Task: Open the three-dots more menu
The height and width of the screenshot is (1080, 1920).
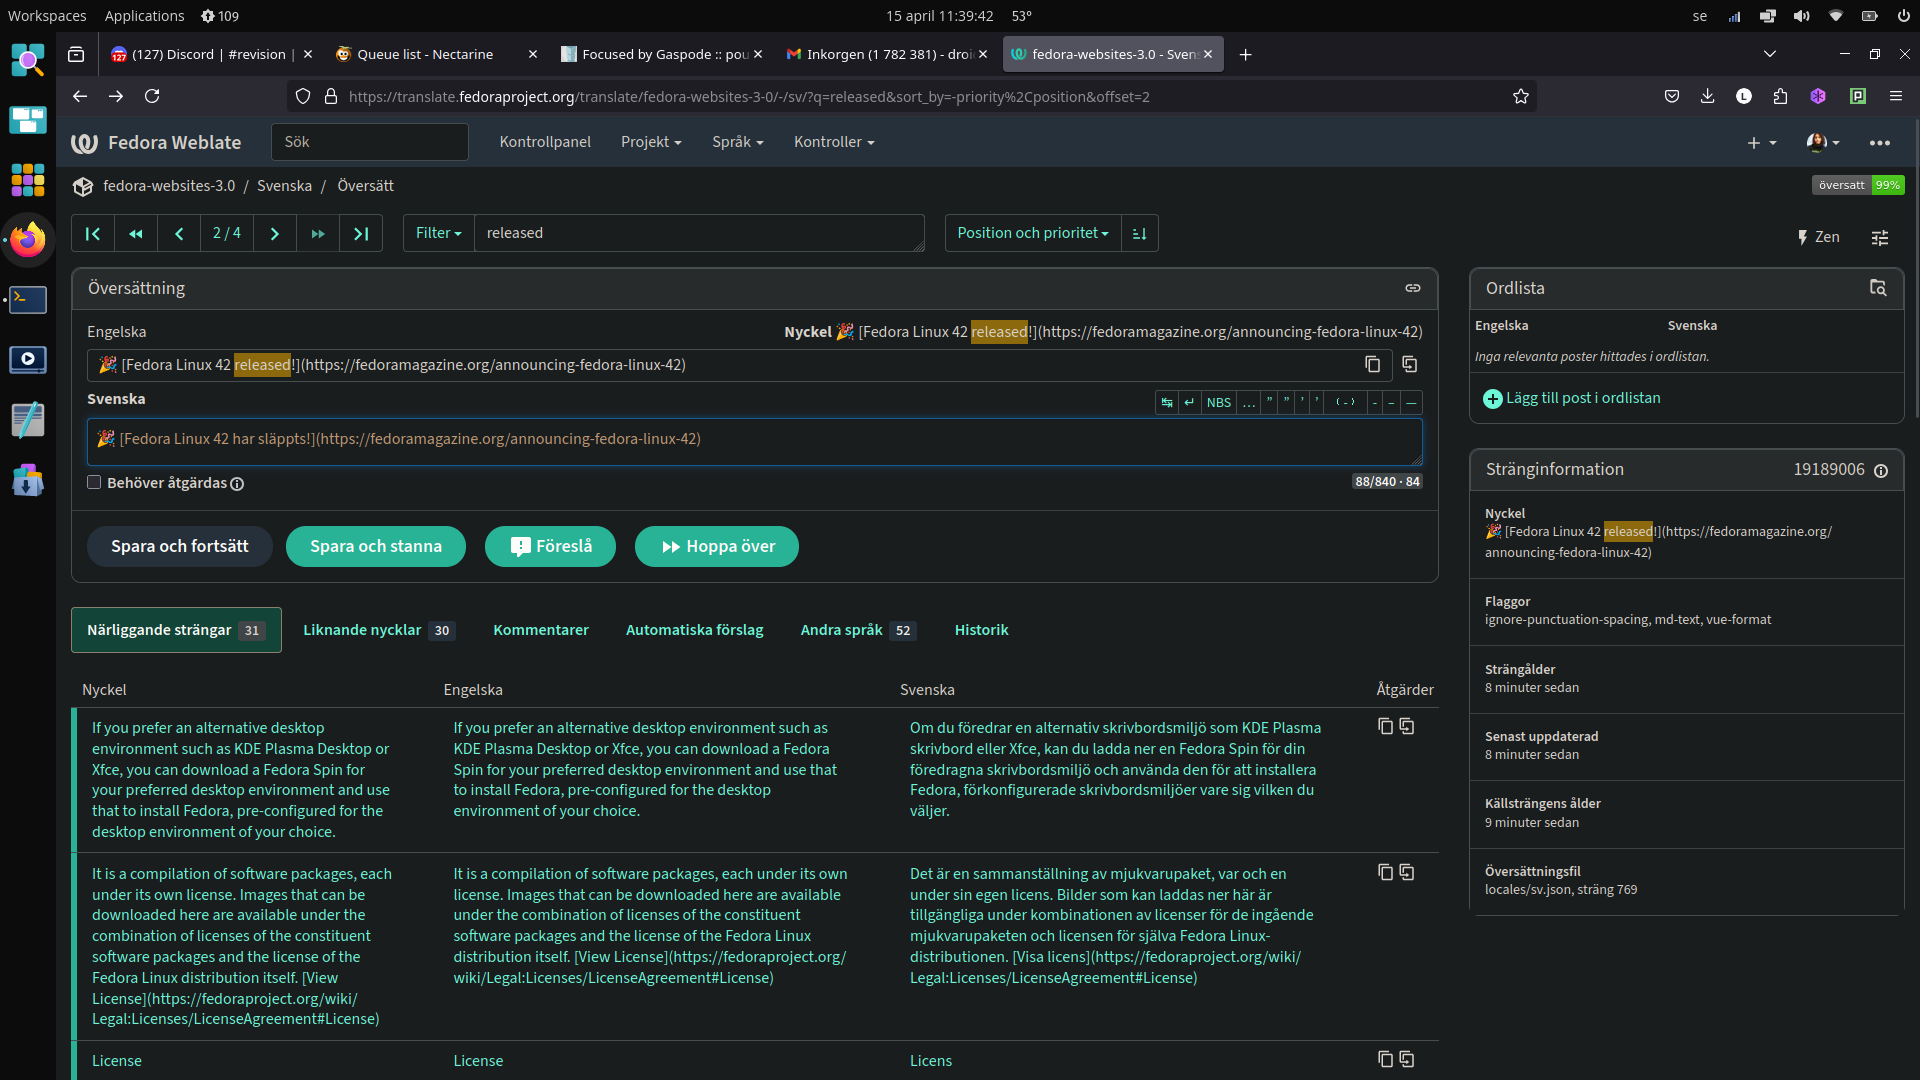Action: [1880, 143]
